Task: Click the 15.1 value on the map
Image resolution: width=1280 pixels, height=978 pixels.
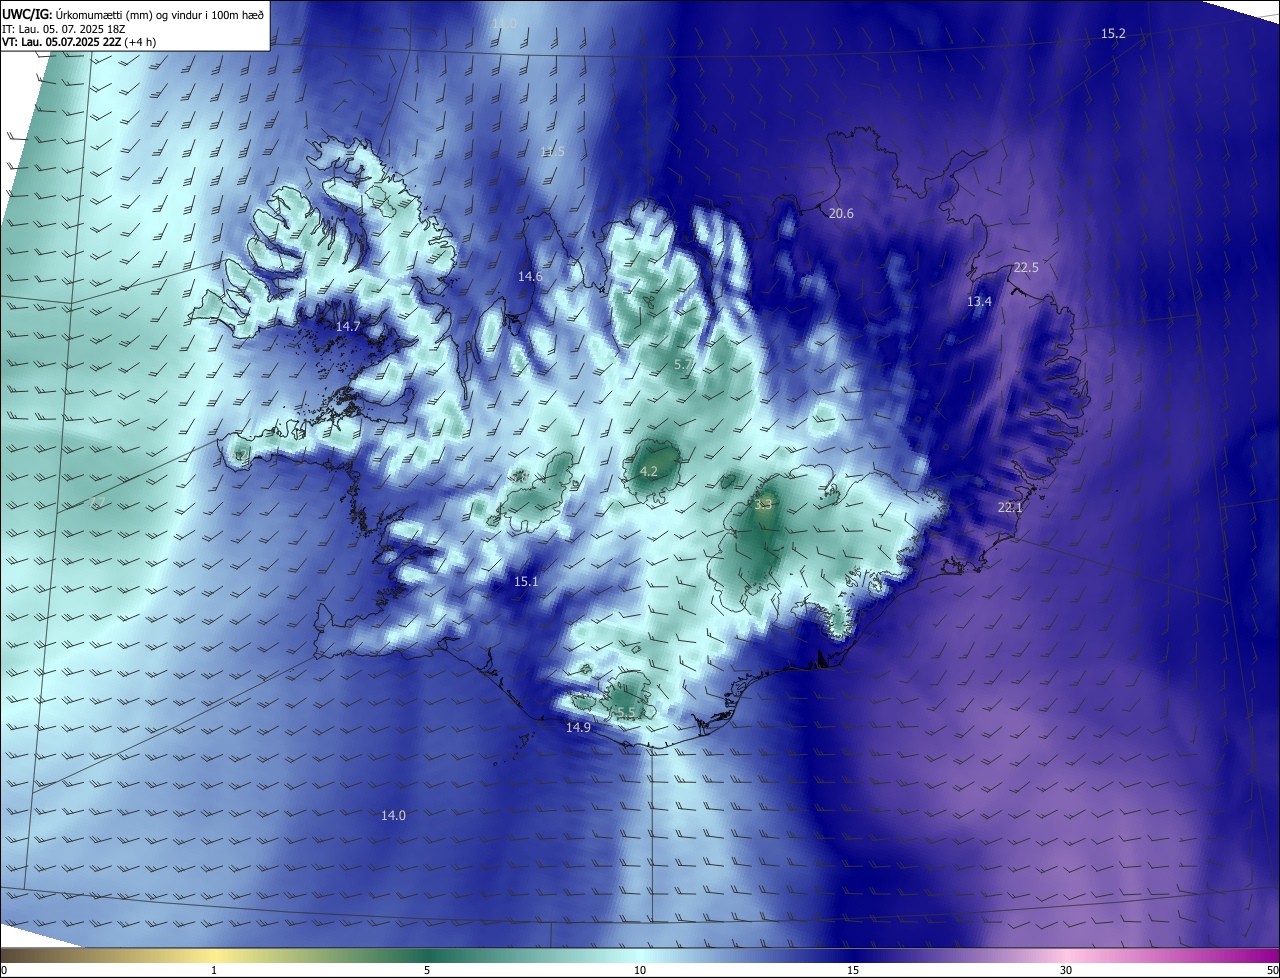Action: (526, 582)
